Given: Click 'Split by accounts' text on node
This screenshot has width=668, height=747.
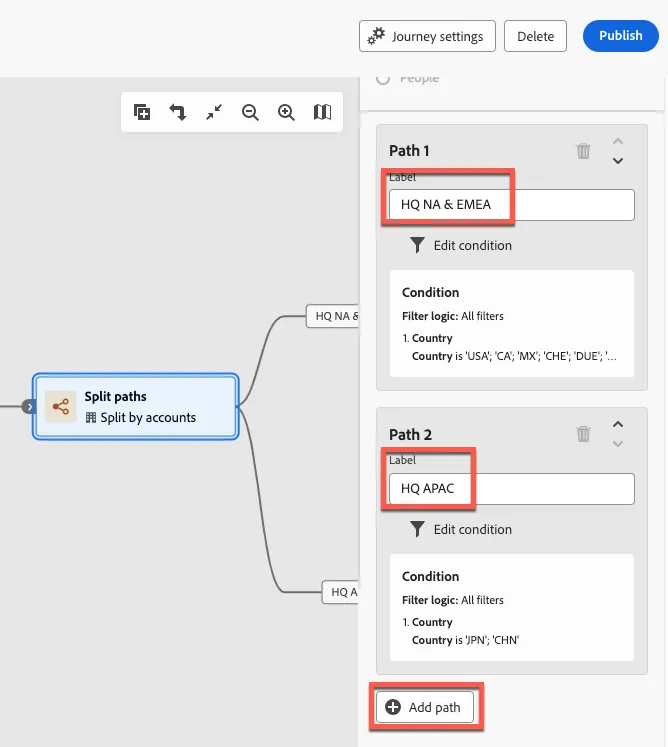Looking at the screenshot, I should [148, 418].
